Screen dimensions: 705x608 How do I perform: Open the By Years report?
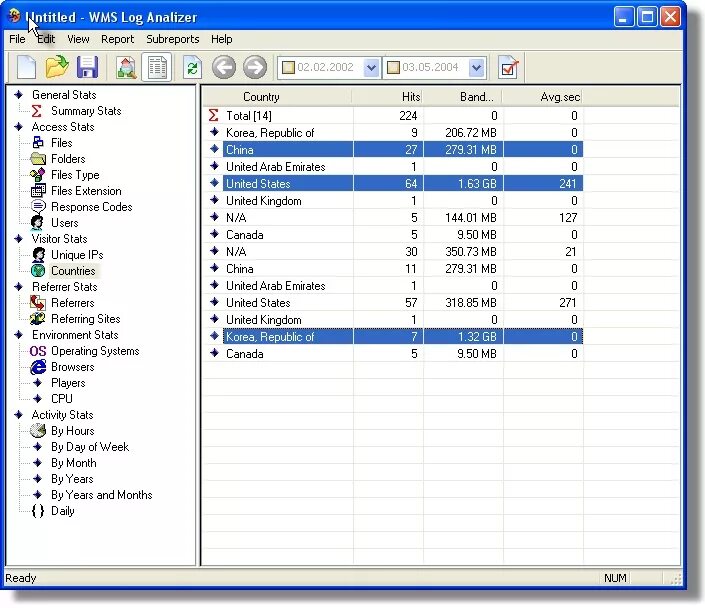click(x=72, y=478)
